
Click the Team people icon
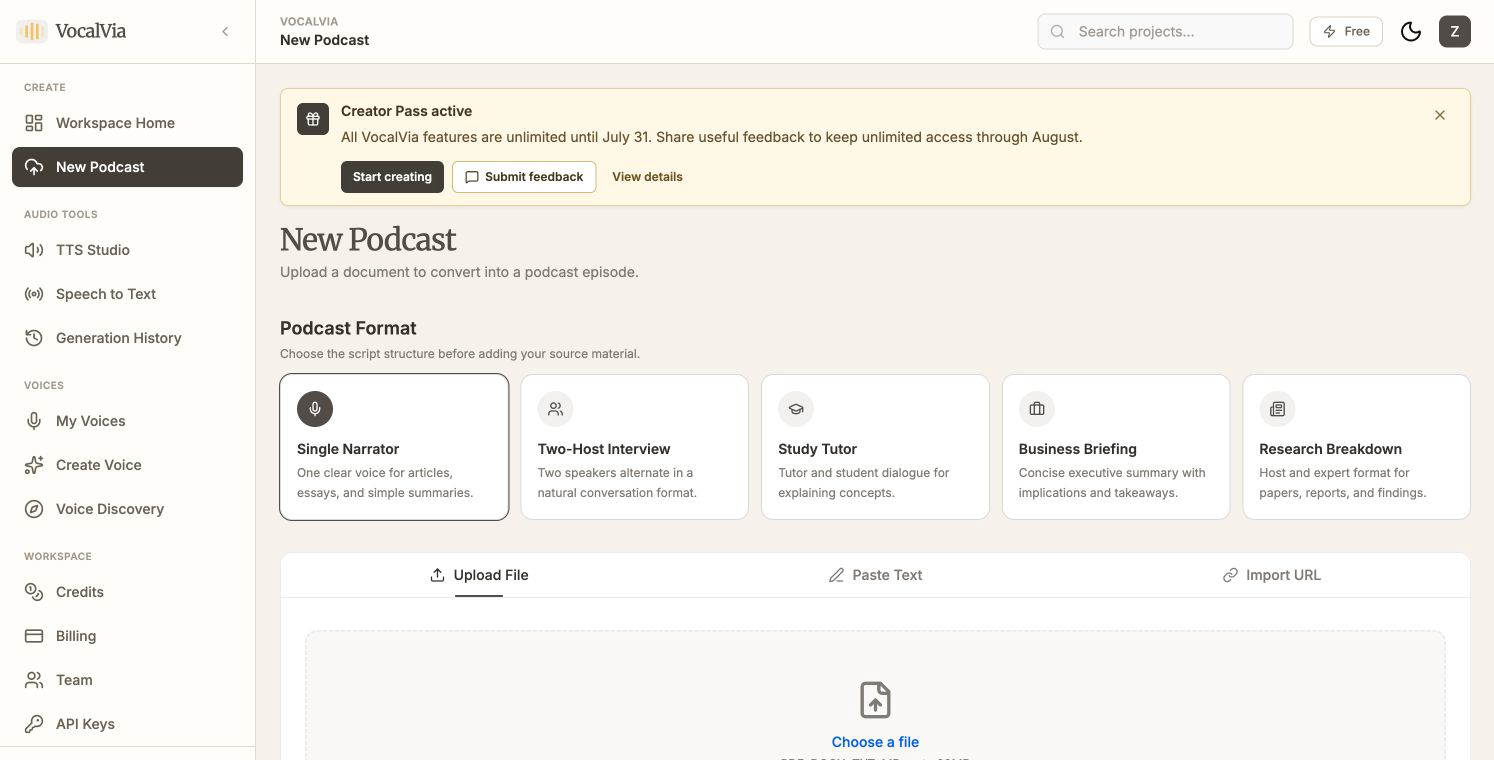tap(34, 680)
